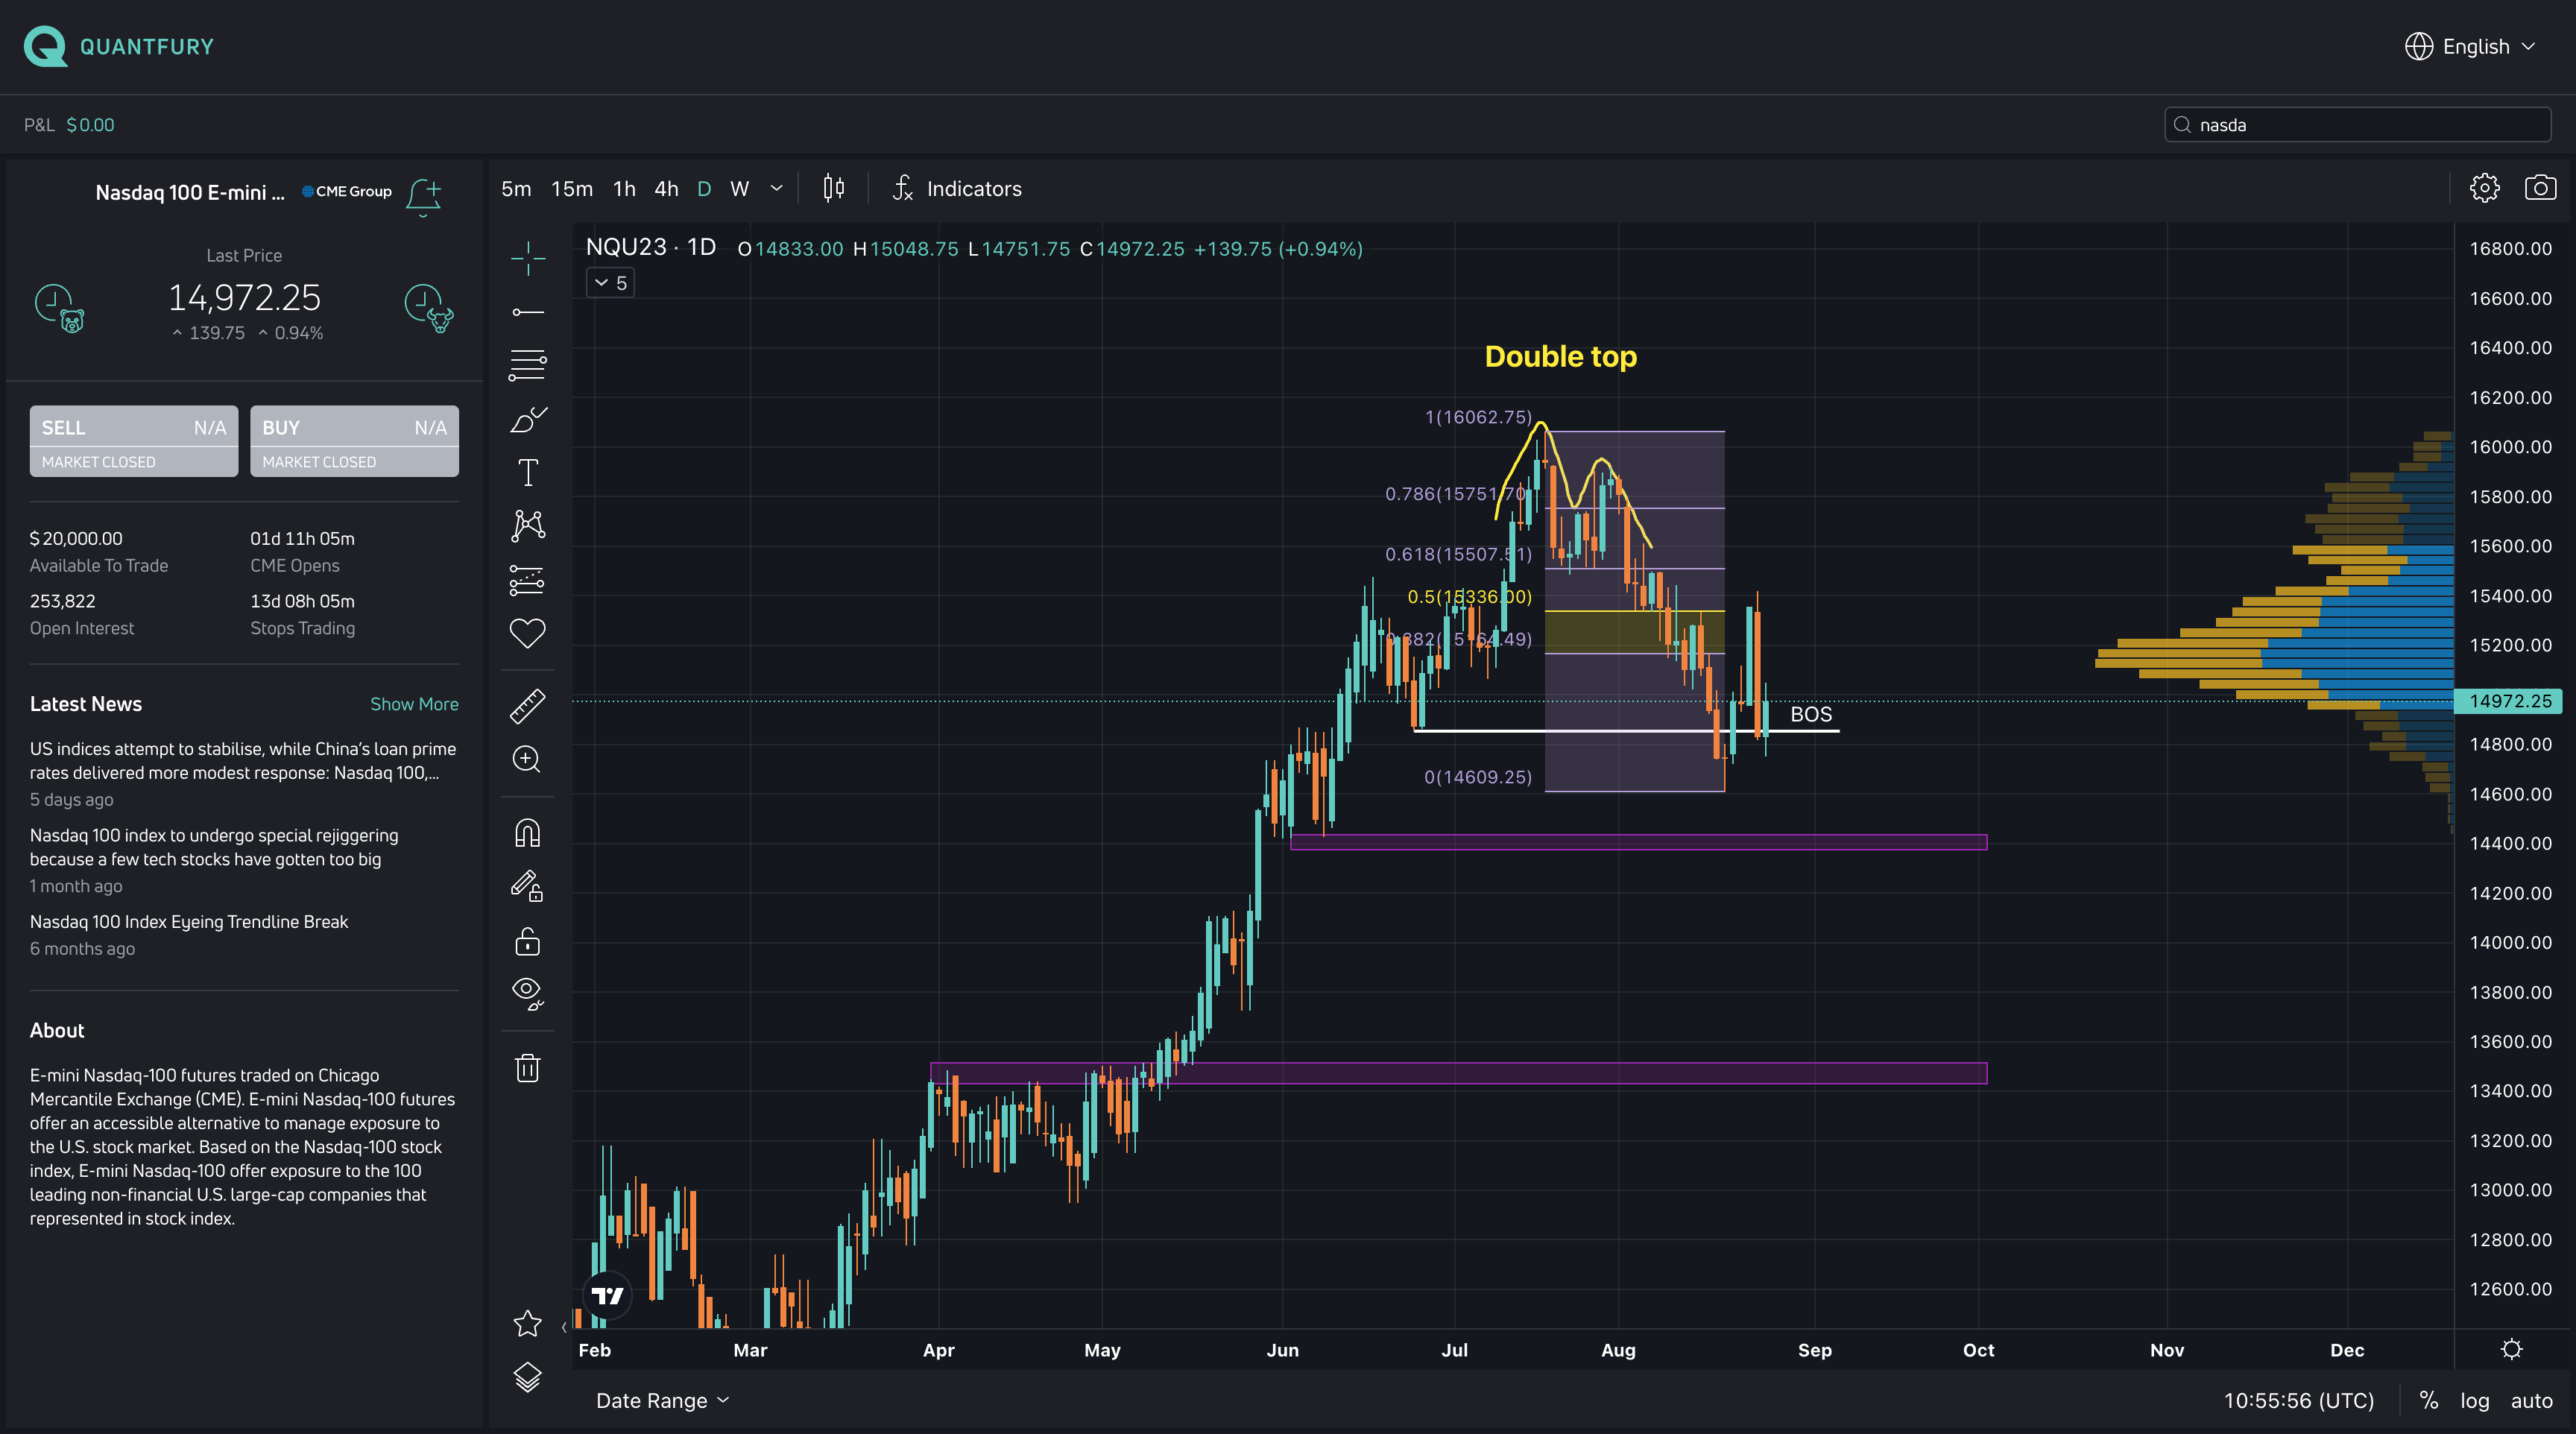Click the CME Group exchange label

(x=347, y=191)
